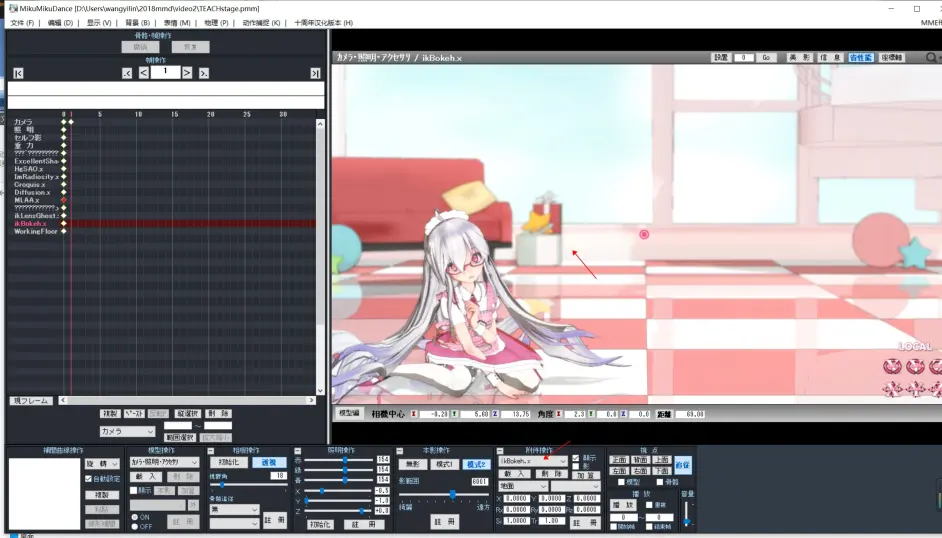Open empty bone dropdown in accessory panel

click(x=576, y=486)
